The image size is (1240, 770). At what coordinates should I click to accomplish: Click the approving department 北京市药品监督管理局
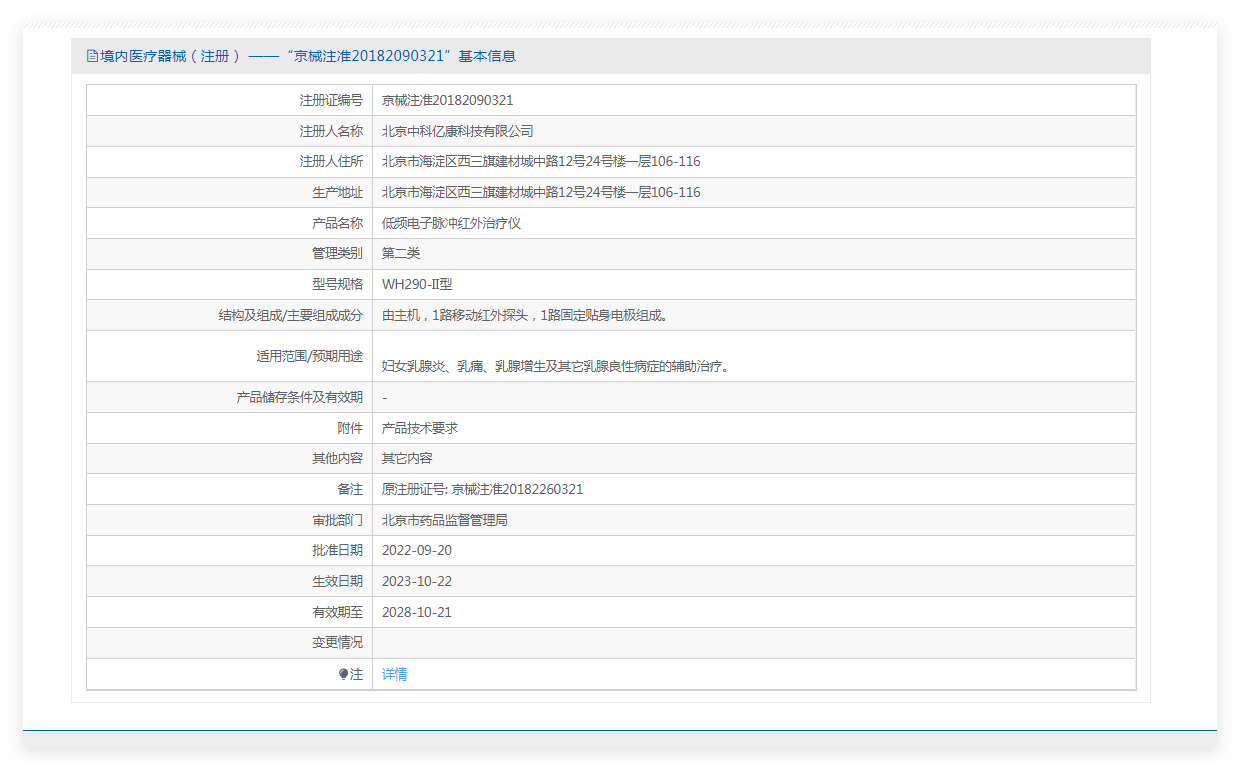coord(445,520)
